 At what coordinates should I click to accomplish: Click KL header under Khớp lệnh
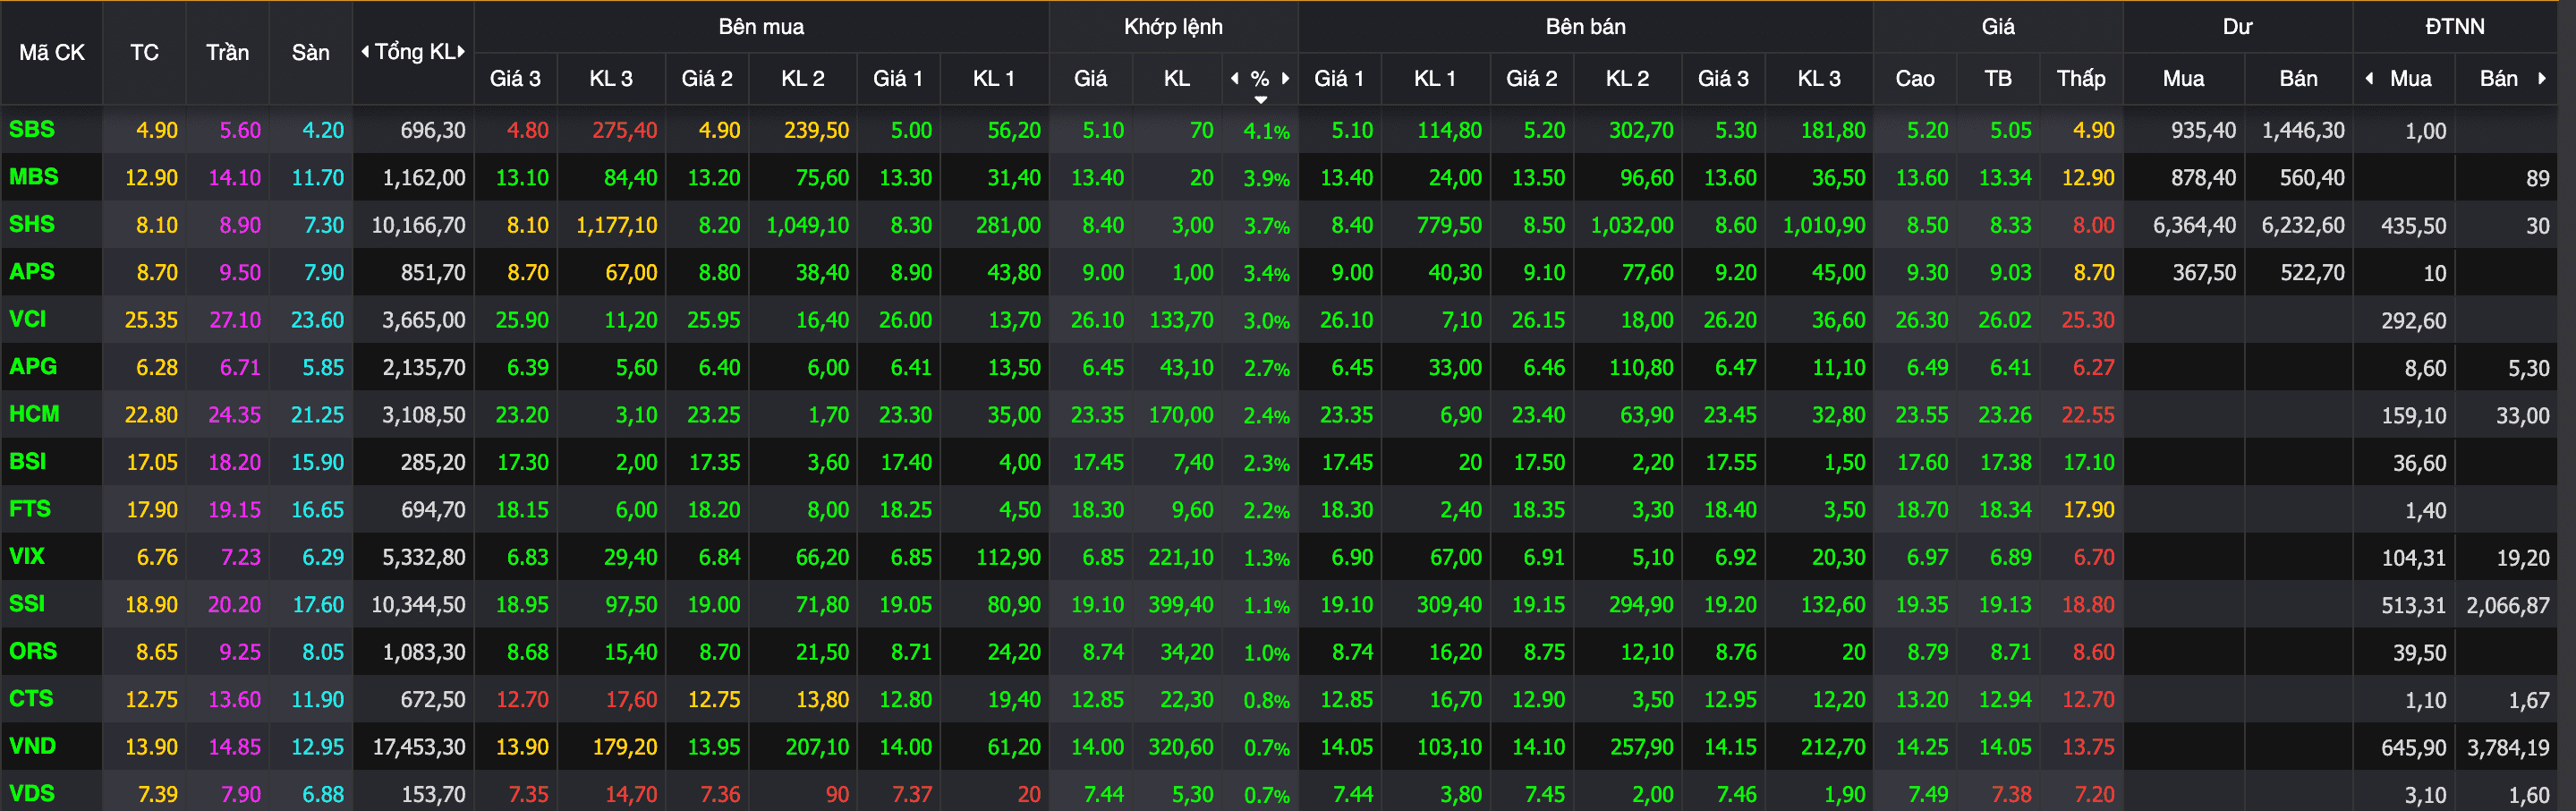point(1177,78)
